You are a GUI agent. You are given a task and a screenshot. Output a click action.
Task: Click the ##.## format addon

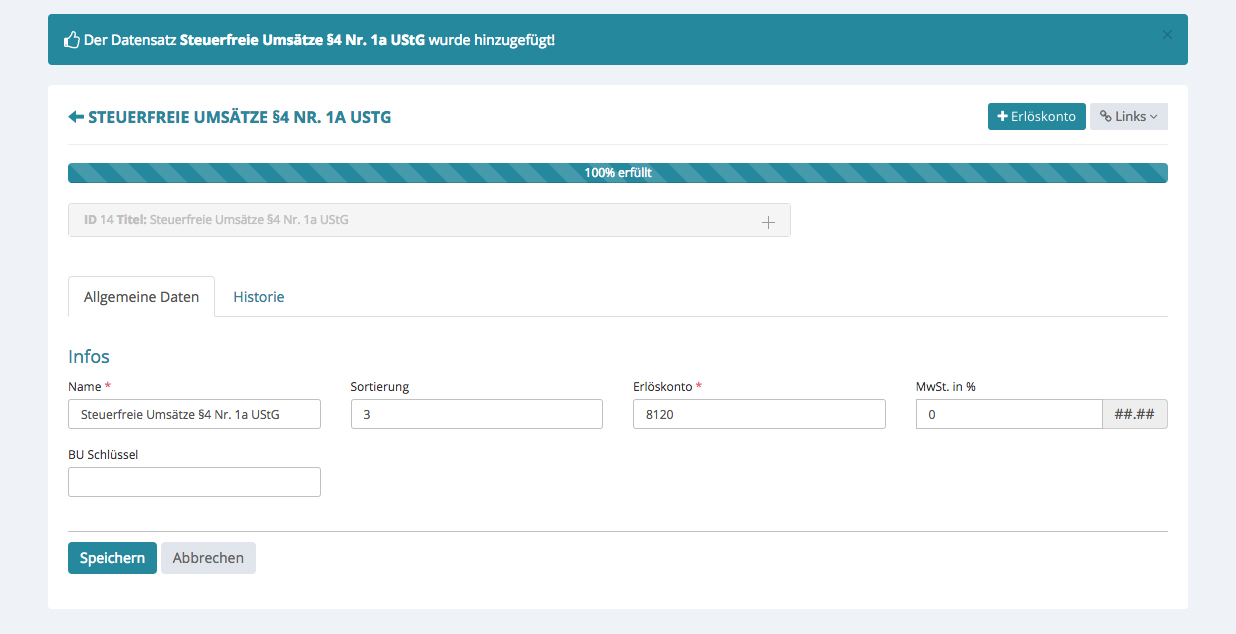click(x=1134, y=414)
